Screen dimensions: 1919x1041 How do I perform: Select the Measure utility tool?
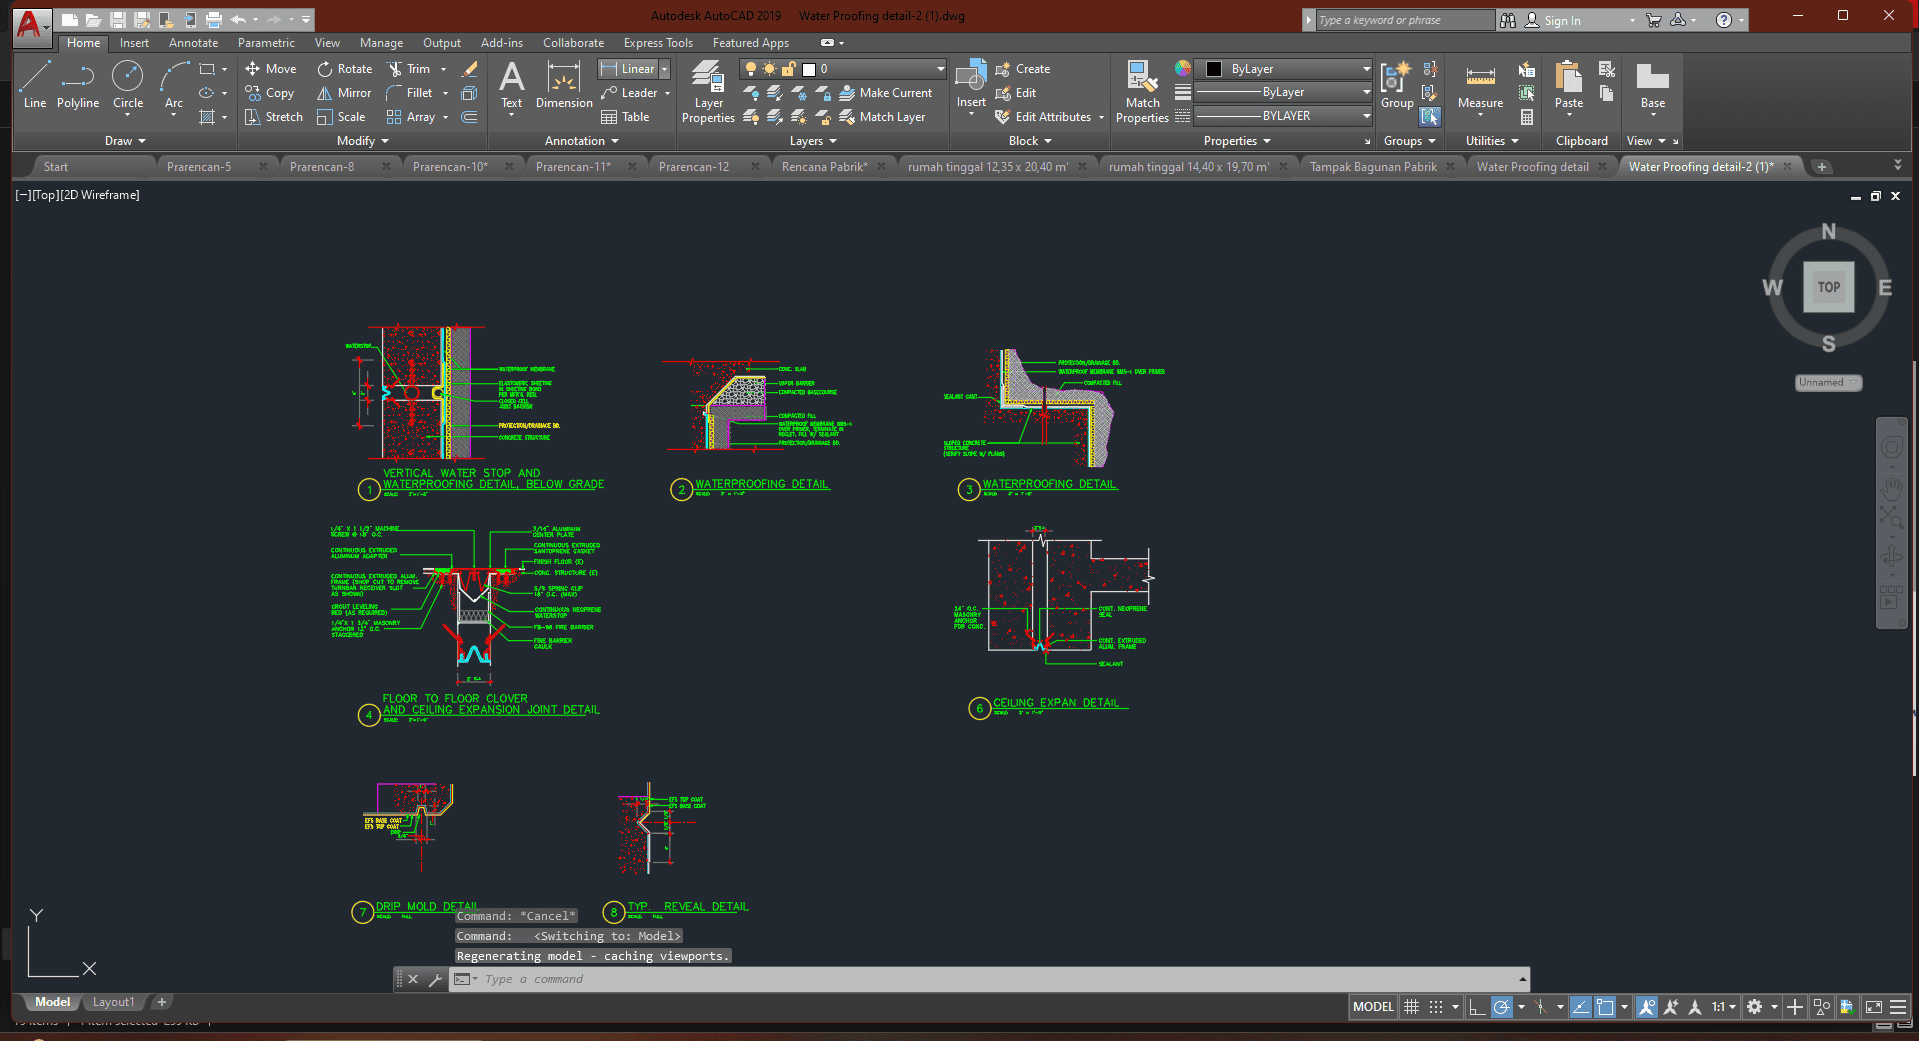[x=1480, y=86]
